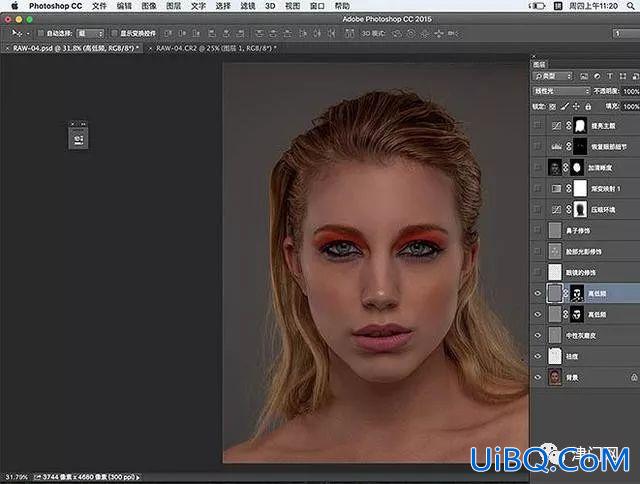640x484 pixels.
Task: Lock image pixels (brush icon)
Action: pyautogui.click(x=564, y=107)
